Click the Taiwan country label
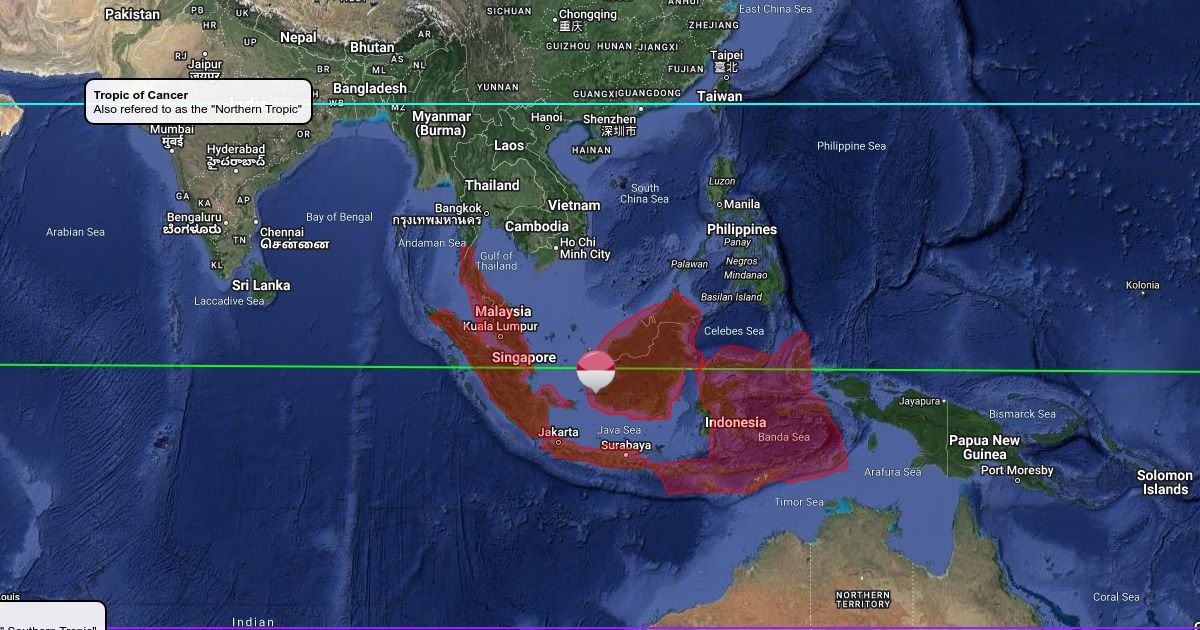The width and height of the screenshot is (1200, 630). pos(720,96)
